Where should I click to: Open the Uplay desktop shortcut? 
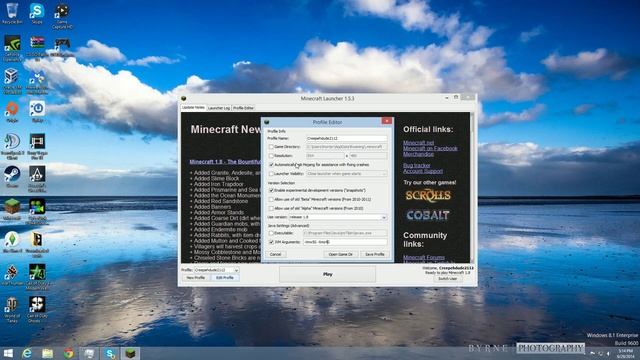click(x=37, y=111)
